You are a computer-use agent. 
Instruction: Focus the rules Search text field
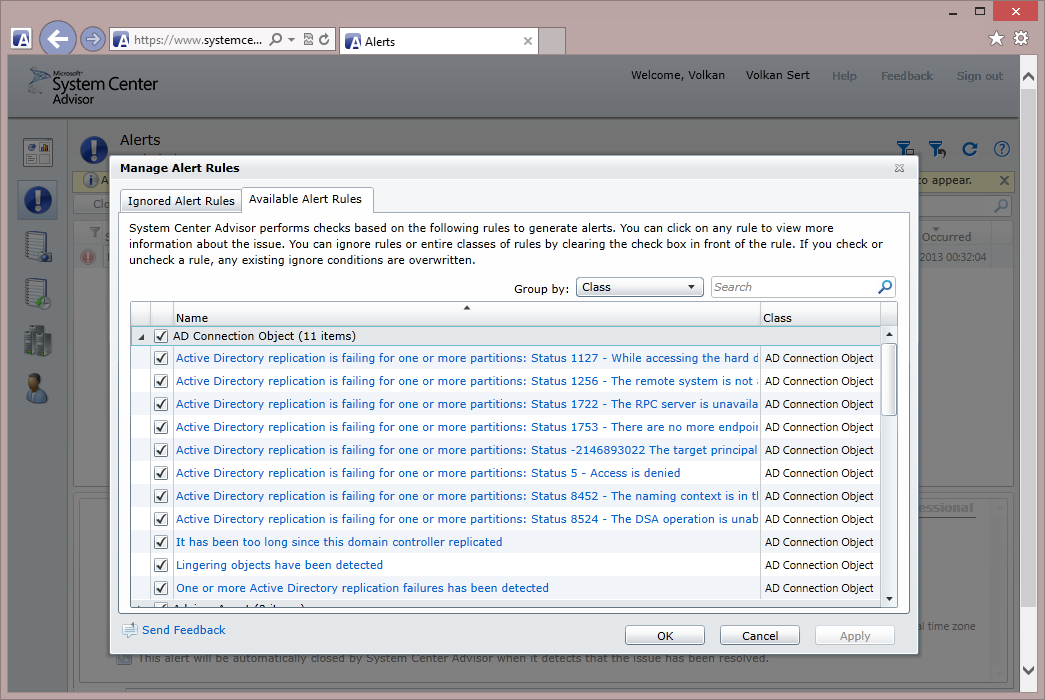pyautogui.click(x=794, y=287)
